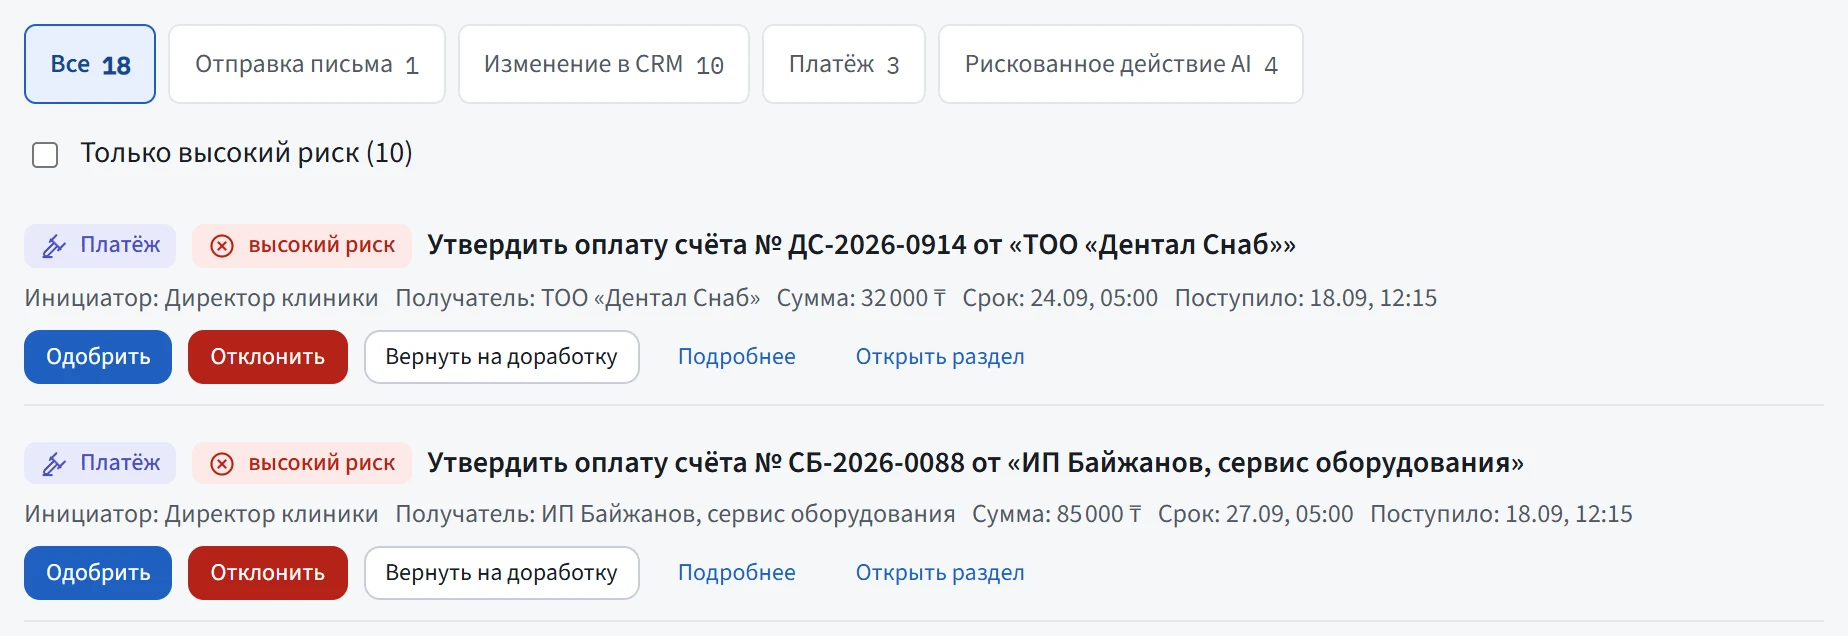Screen dimensions: 1848x636
Task: Filter by the Платёж 3 tab
Action: (844, 64)
